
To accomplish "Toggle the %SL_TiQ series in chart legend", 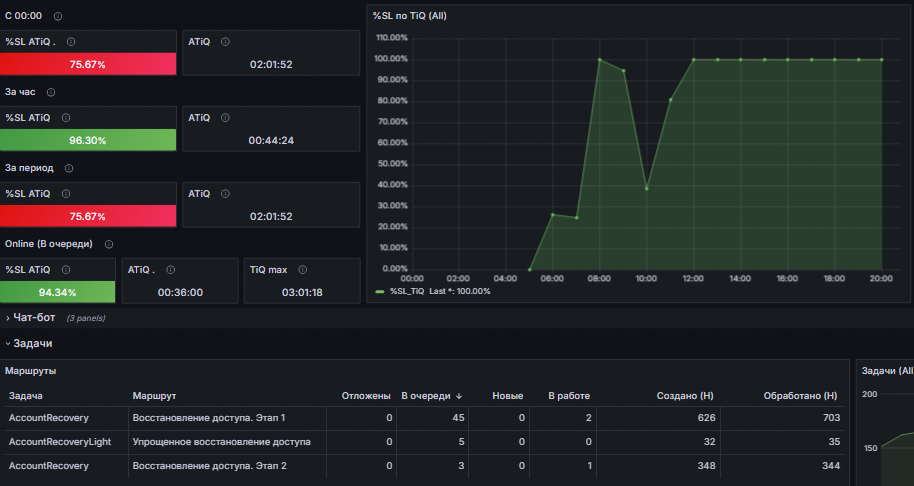I will pos(407,291).
